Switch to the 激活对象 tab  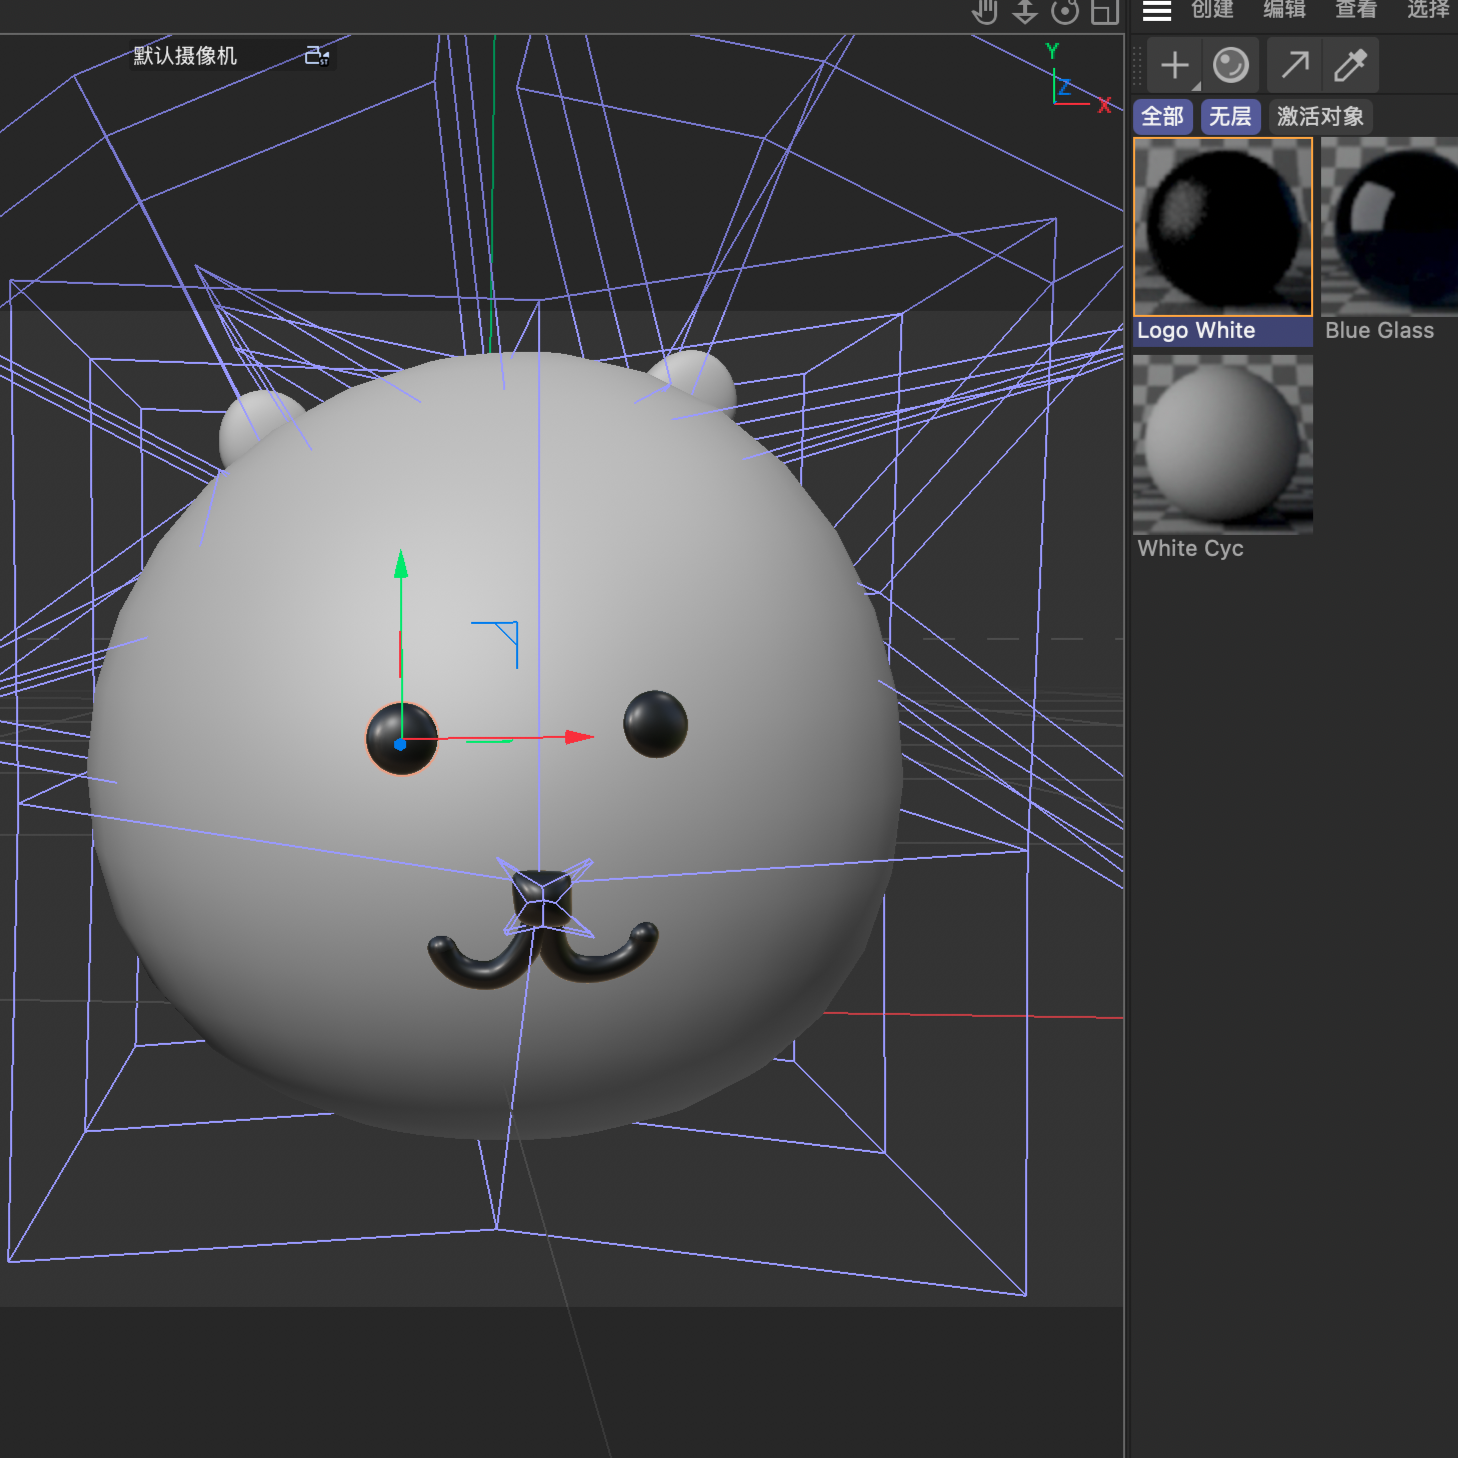1320,117
